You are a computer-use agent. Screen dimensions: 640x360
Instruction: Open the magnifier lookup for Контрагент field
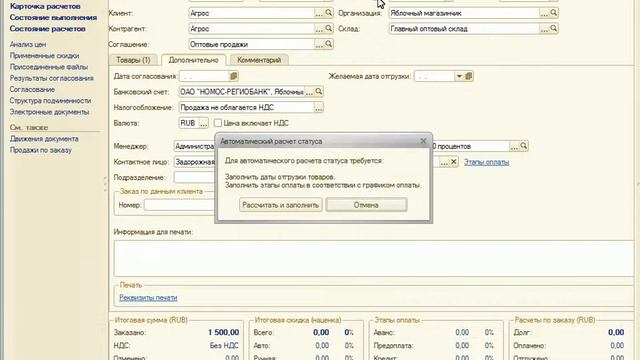pyautogui.click(x=329, y=29)
